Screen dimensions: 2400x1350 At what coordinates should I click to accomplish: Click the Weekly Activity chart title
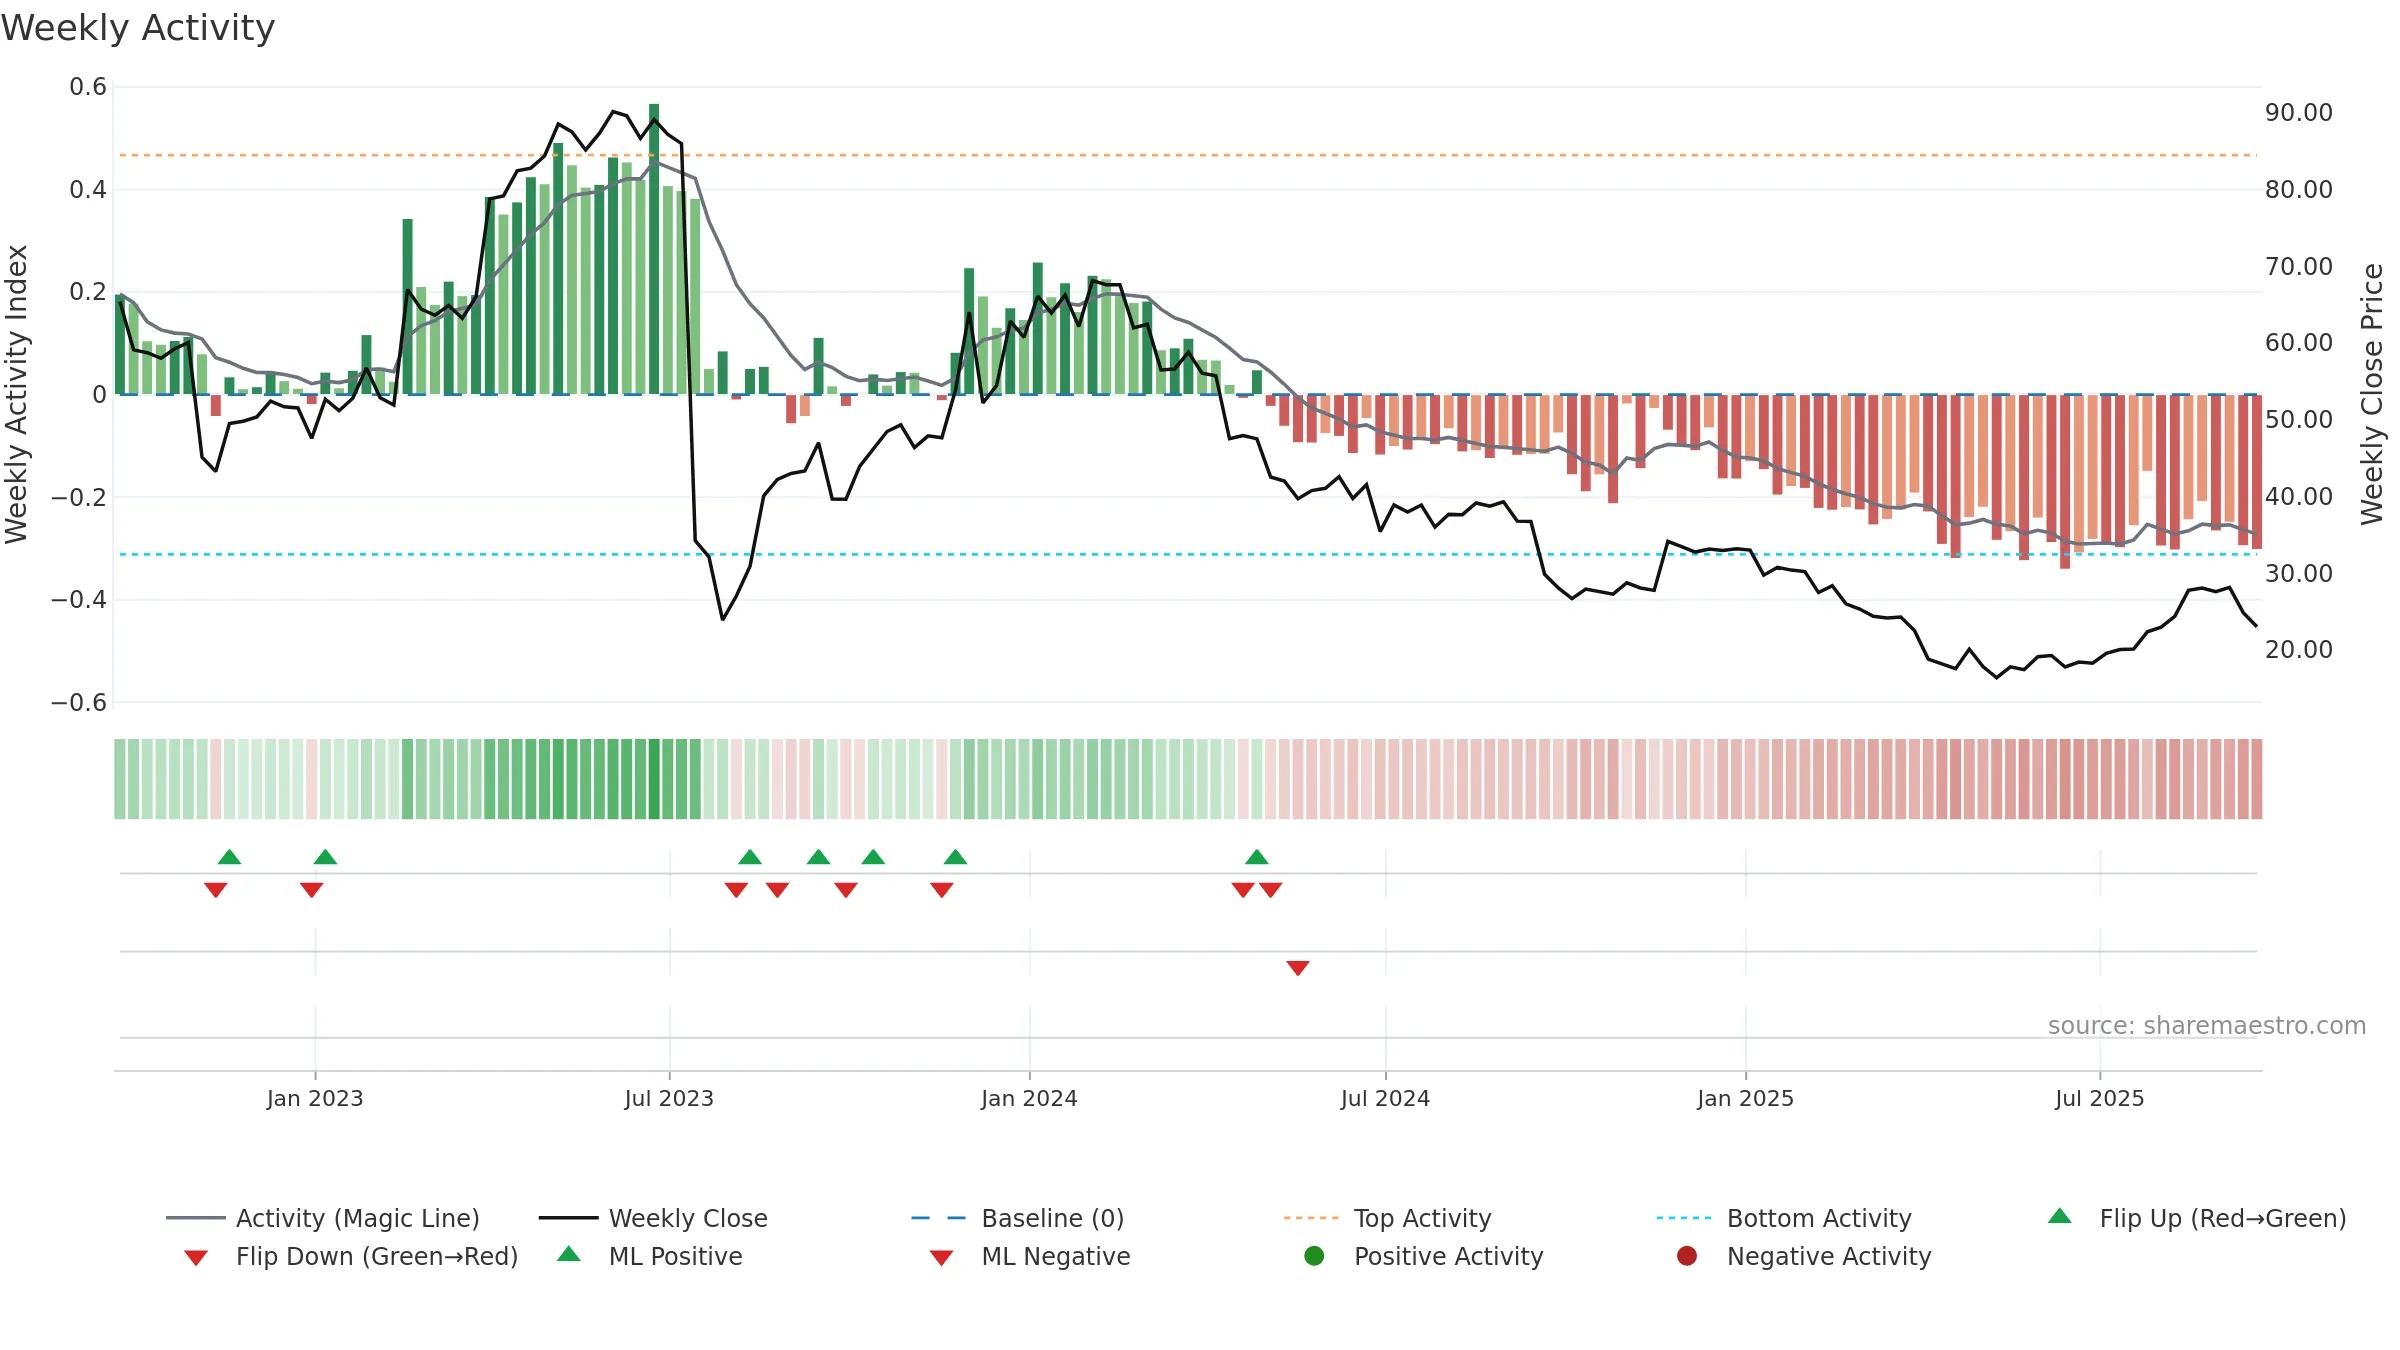click(138, 28)
